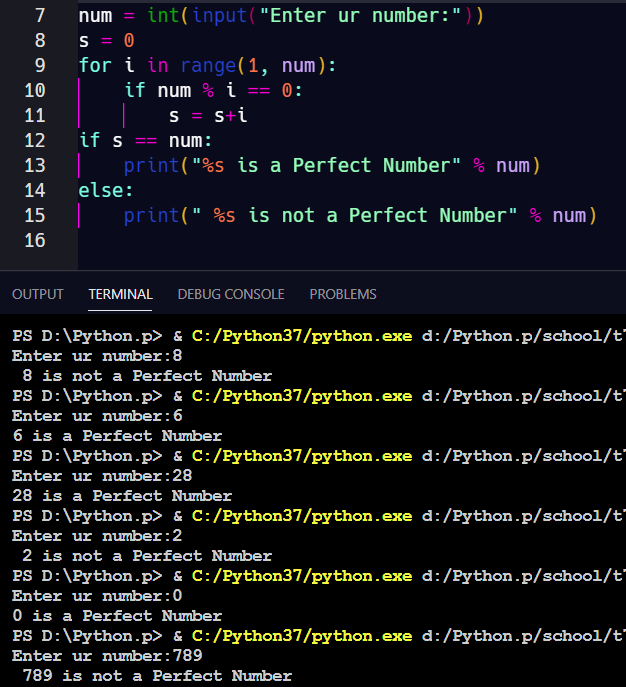This screenshot has width=626, height=687.
Task: Click "s = s+i" statement on line 11
Action: pos(207,115)
